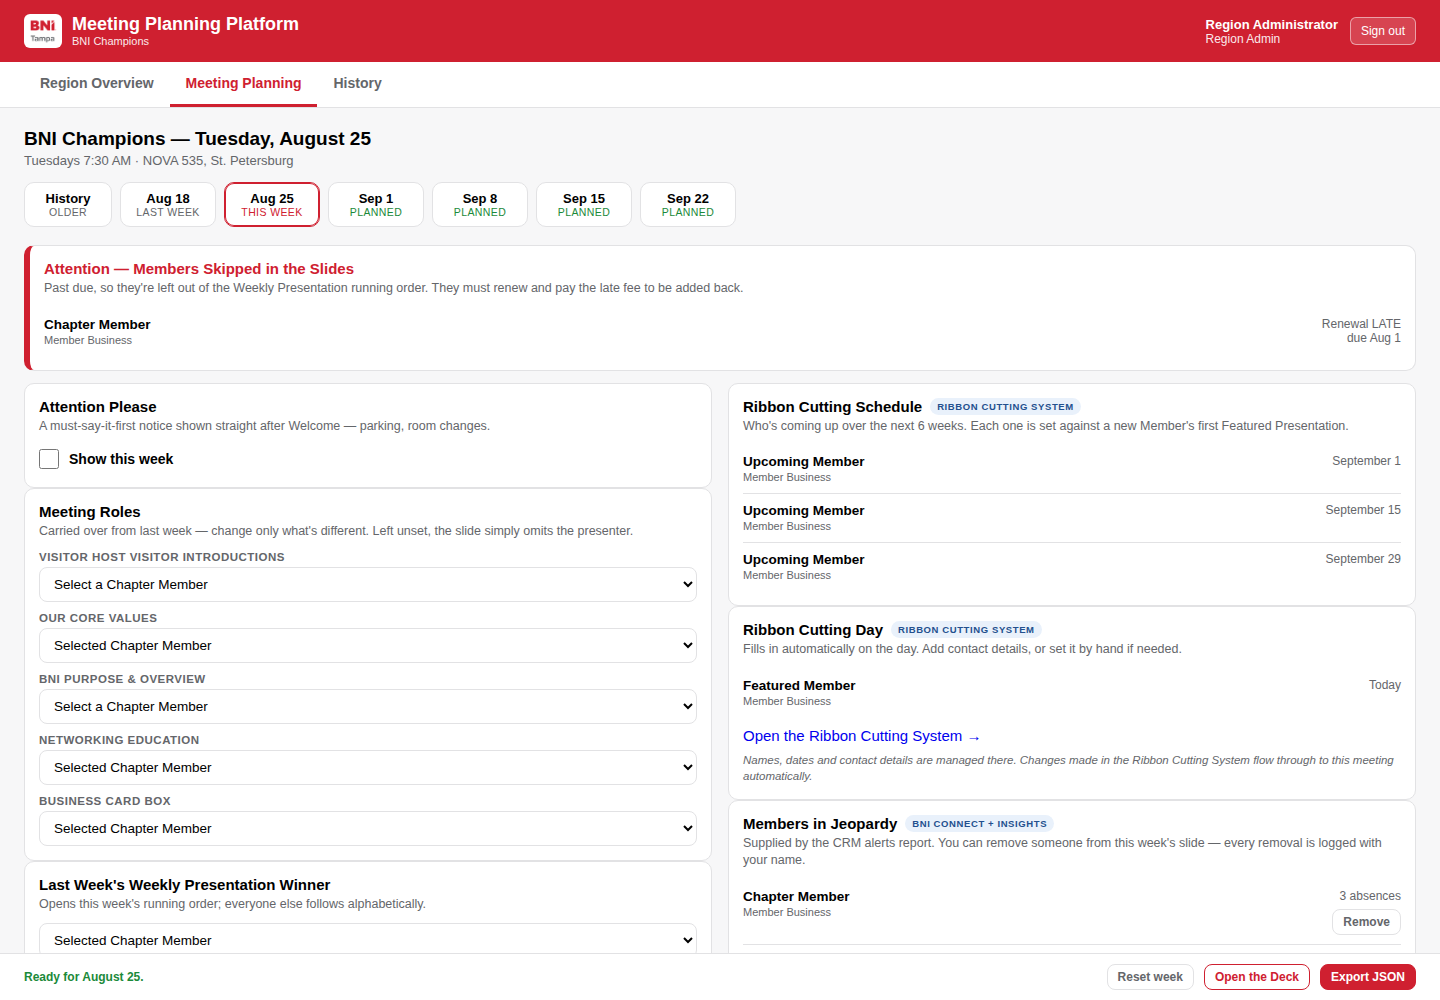
Task: Click the Attention — Members Skipped heading
Action: coord(199,269)
